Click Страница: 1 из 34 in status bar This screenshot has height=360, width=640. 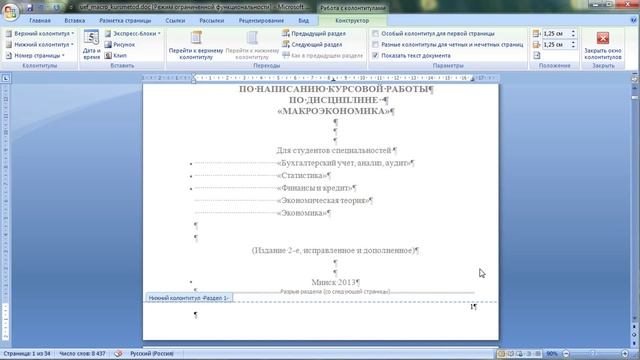[27, 353]
